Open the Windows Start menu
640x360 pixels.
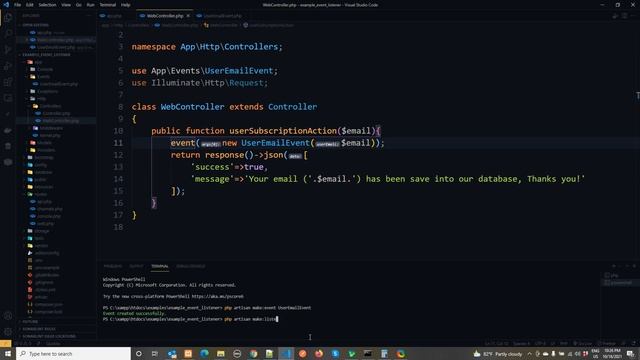click(x=8, y=353)
